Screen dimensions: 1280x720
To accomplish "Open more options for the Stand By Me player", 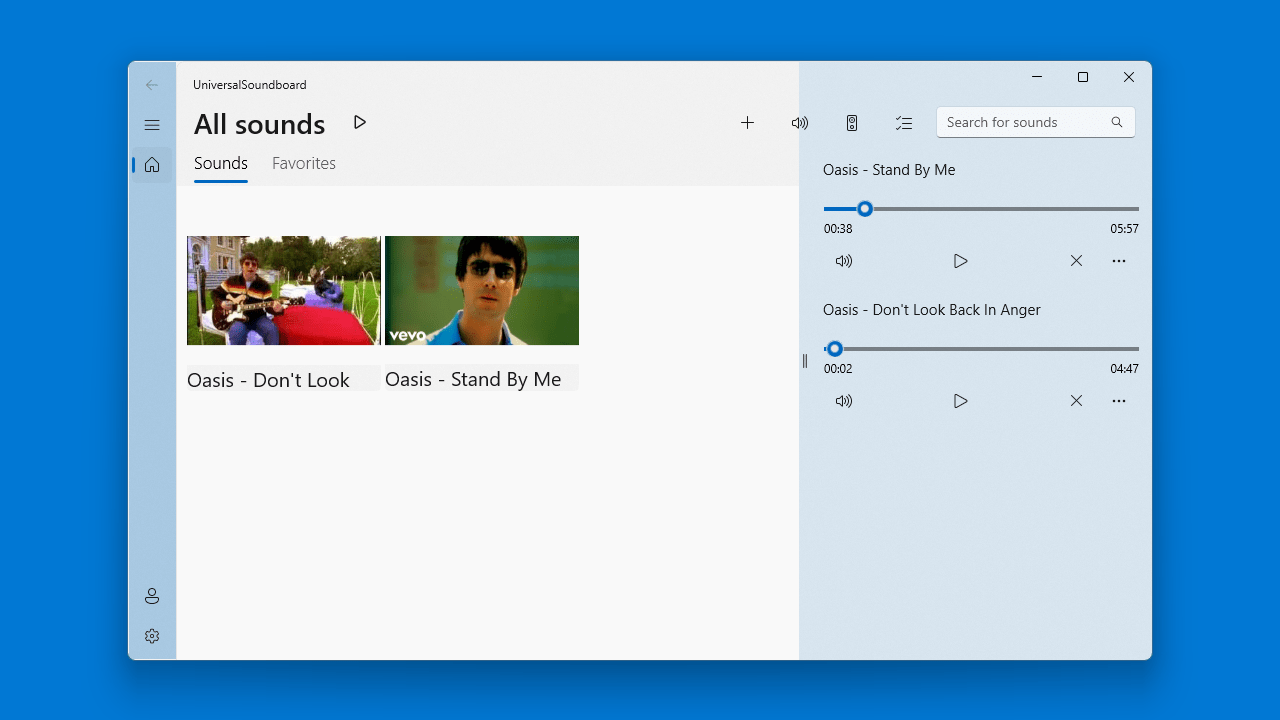I will (x=1119, y=261).
